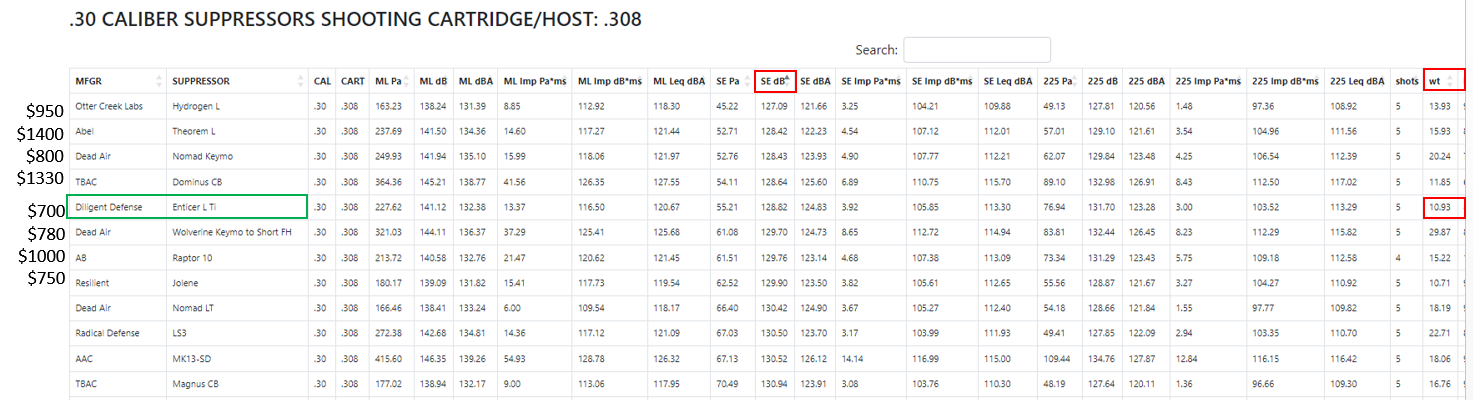
Task: Click the Abel manufacturer cell
Action: click(x=116, y=132)
